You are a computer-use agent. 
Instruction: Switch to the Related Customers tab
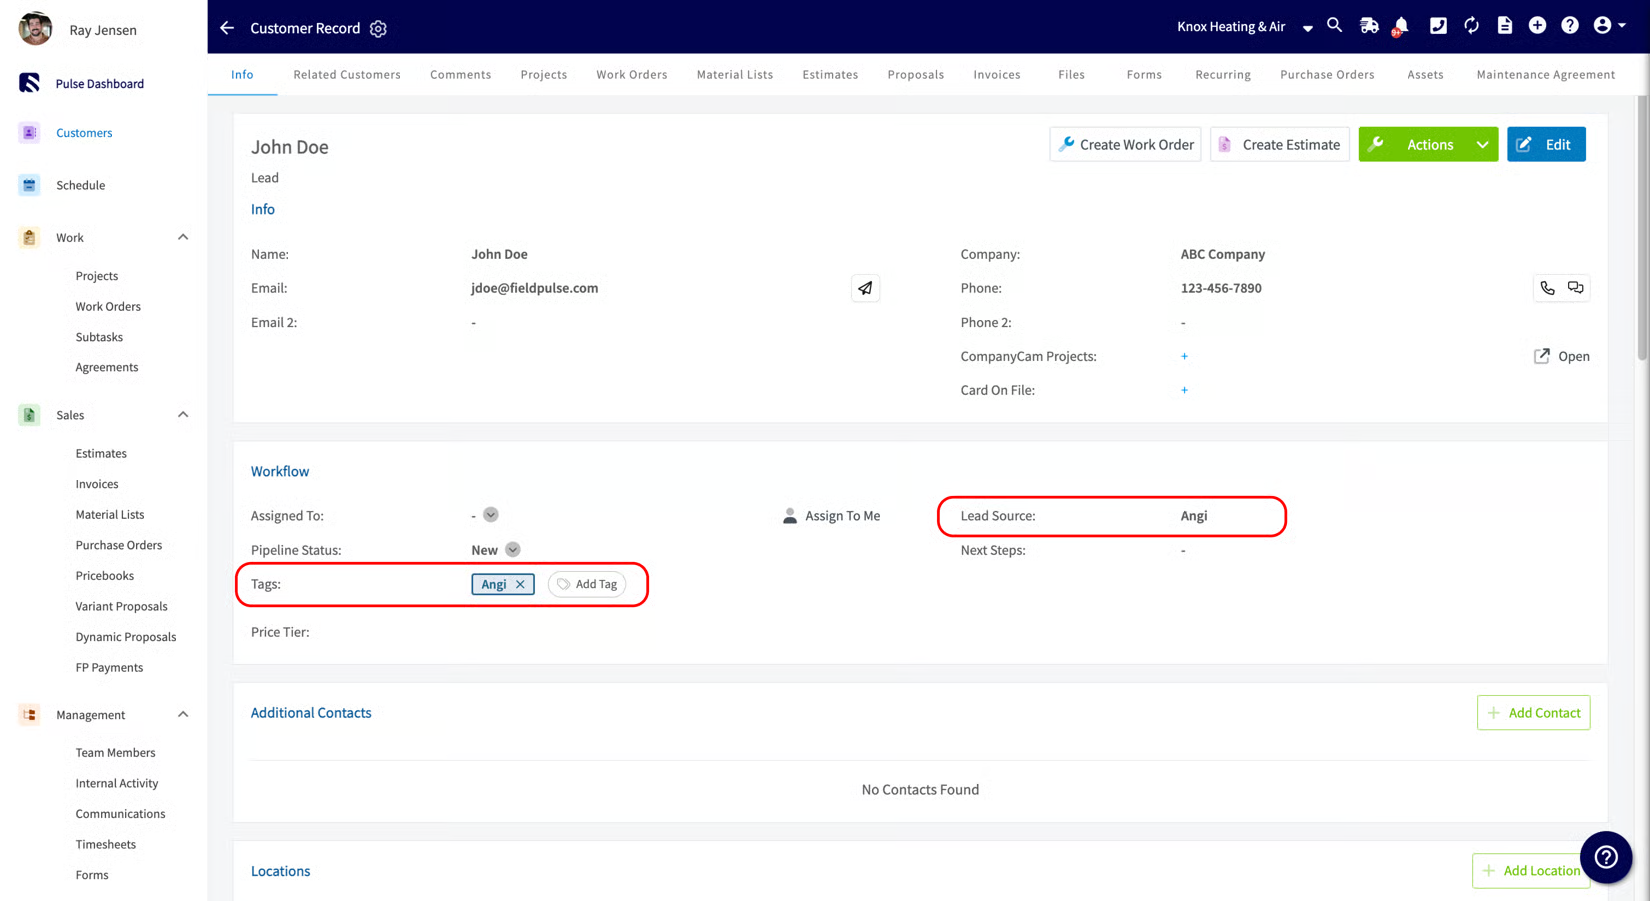point(347,75)
